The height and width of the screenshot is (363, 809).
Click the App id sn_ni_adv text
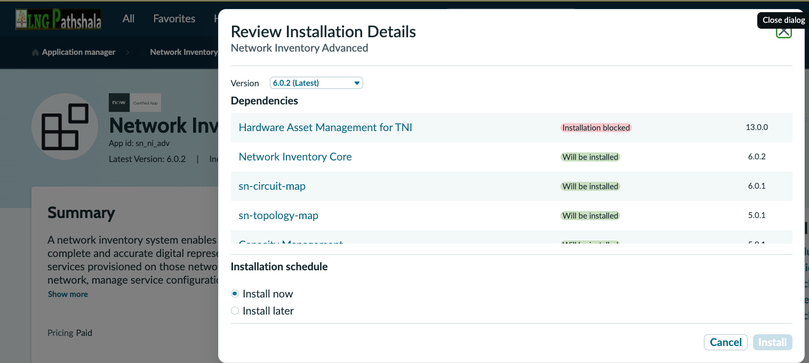[x=139, y=143]
